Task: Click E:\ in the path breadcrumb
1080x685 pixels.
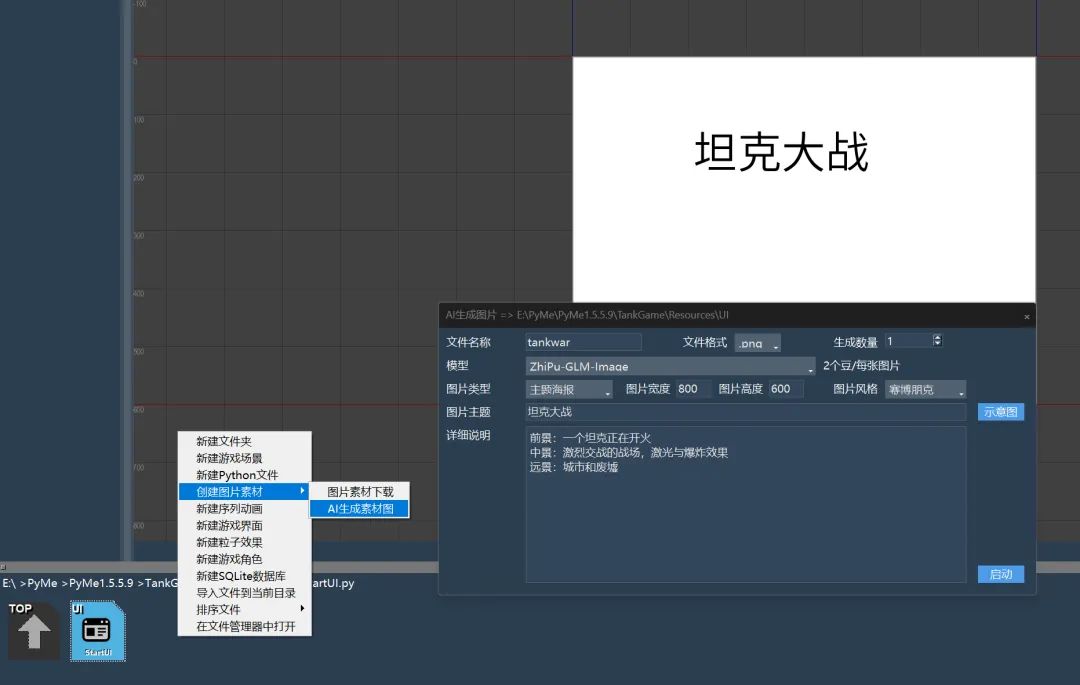Action: (x=9, y=583)
